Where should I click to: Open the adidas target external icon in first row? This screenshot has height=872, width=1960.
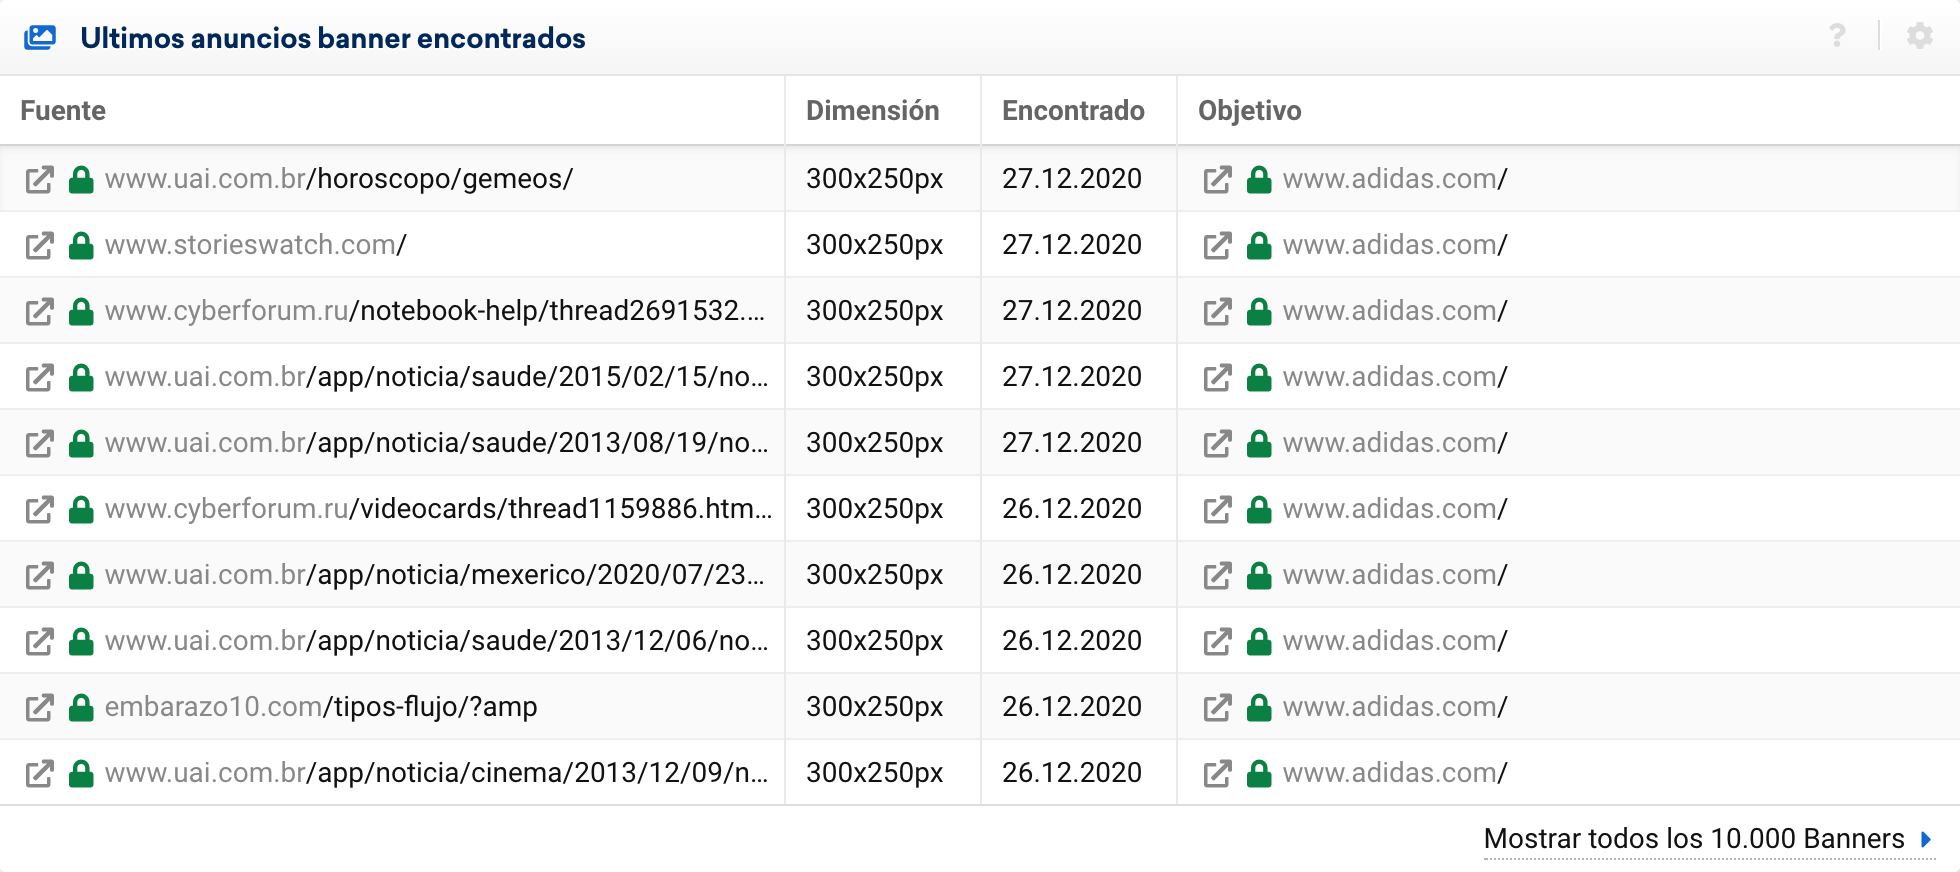point(1217,180)
